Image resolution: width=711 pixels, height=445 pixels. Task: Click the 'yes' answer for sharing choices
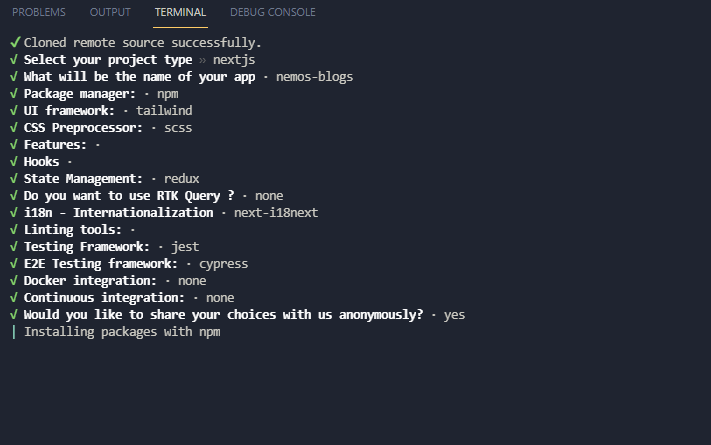tap(454, 315)
